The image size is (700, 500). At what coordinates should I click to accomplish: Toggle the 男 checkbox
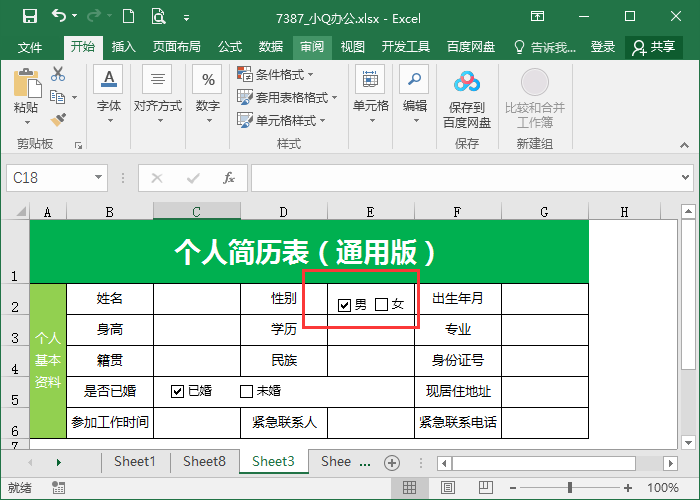[344, 305]
